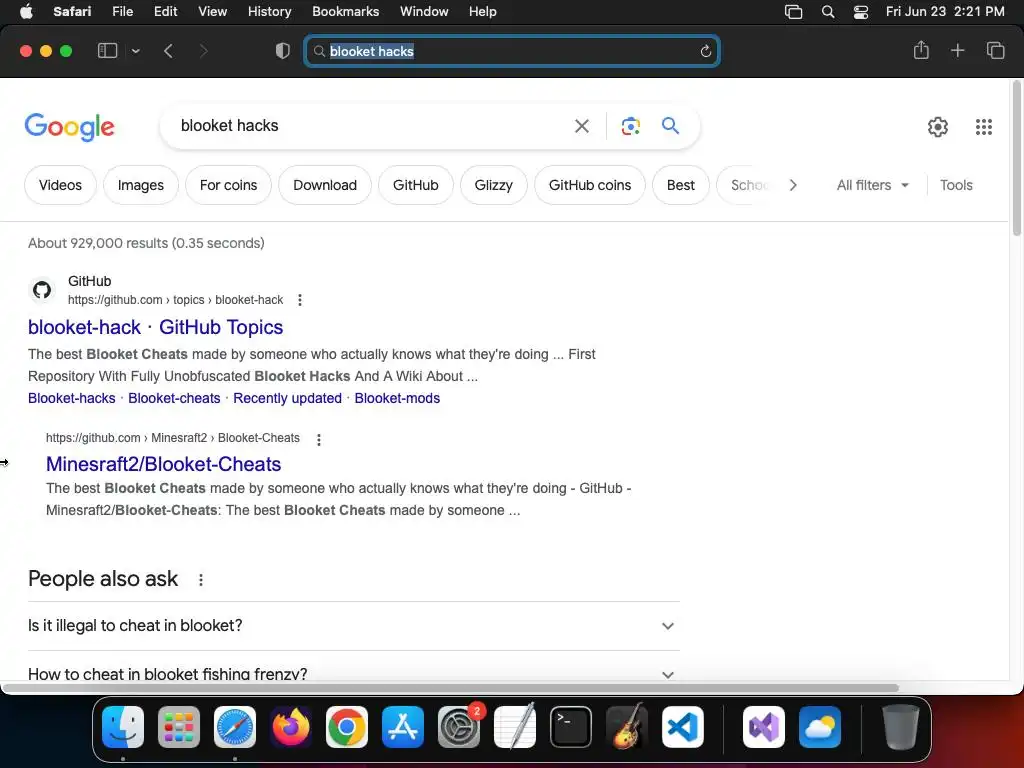Open the privacy report shield icon

click(283, 51)
